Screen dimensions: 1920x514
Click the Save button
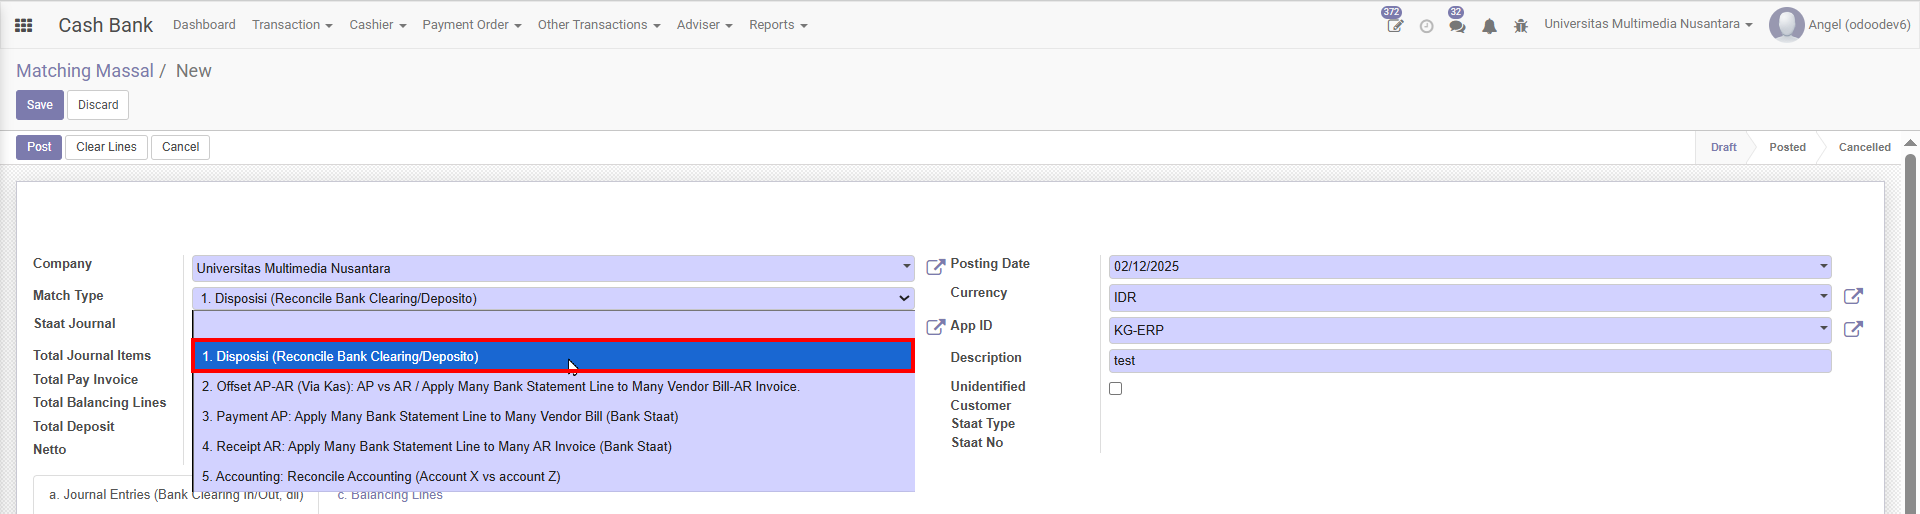(x=40, y=105)
